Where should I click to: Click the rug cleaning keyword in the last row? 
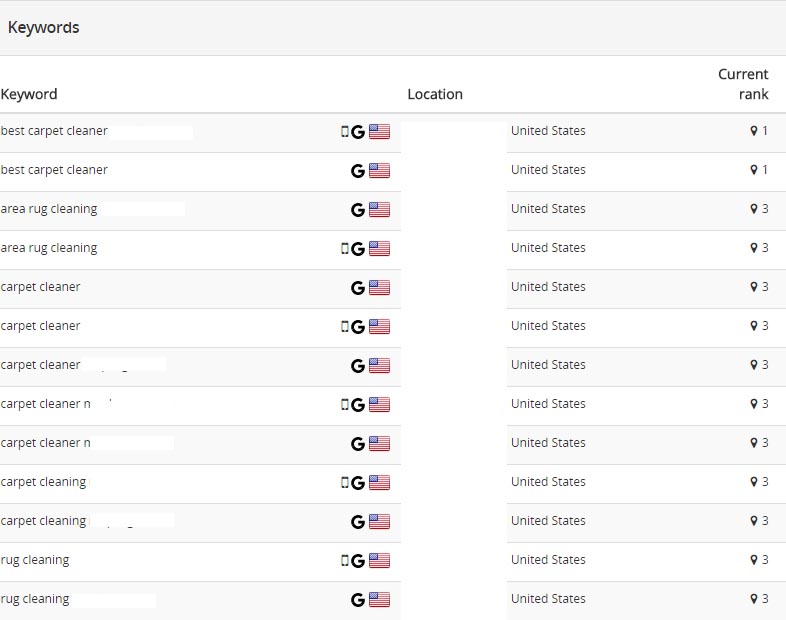coord(35,599)
